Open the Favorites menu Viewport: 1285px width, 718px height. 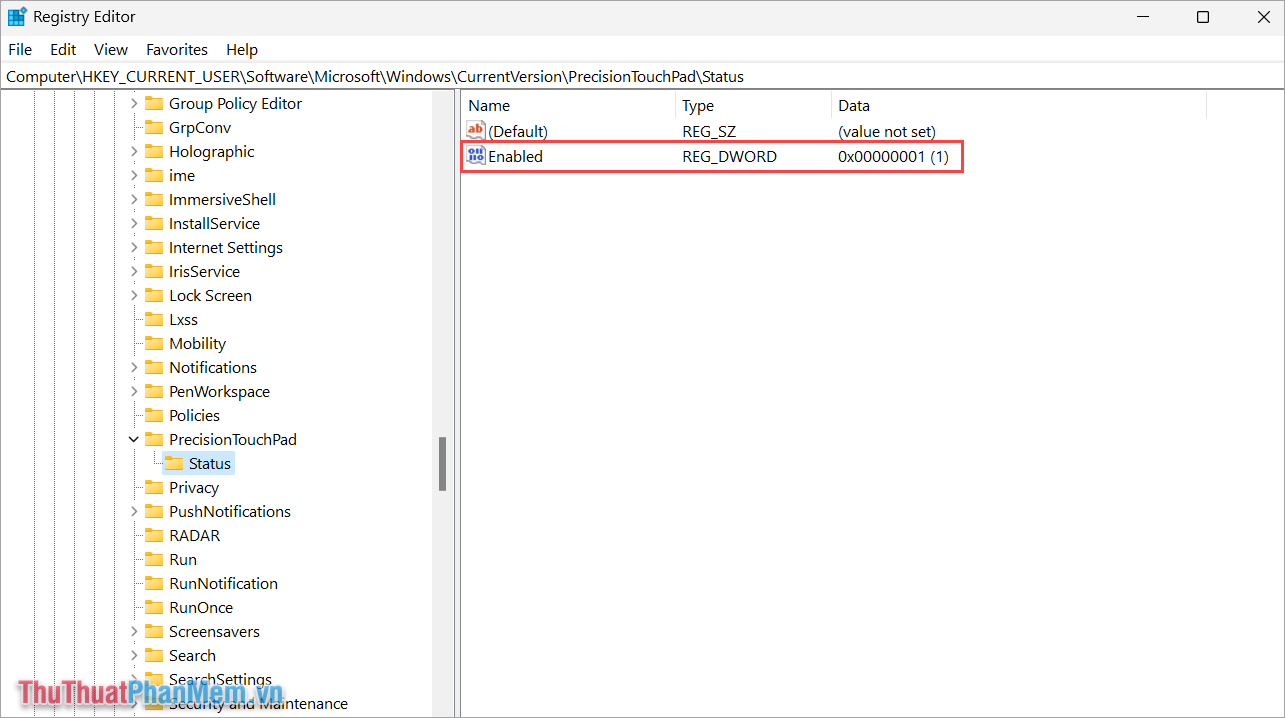177,49
